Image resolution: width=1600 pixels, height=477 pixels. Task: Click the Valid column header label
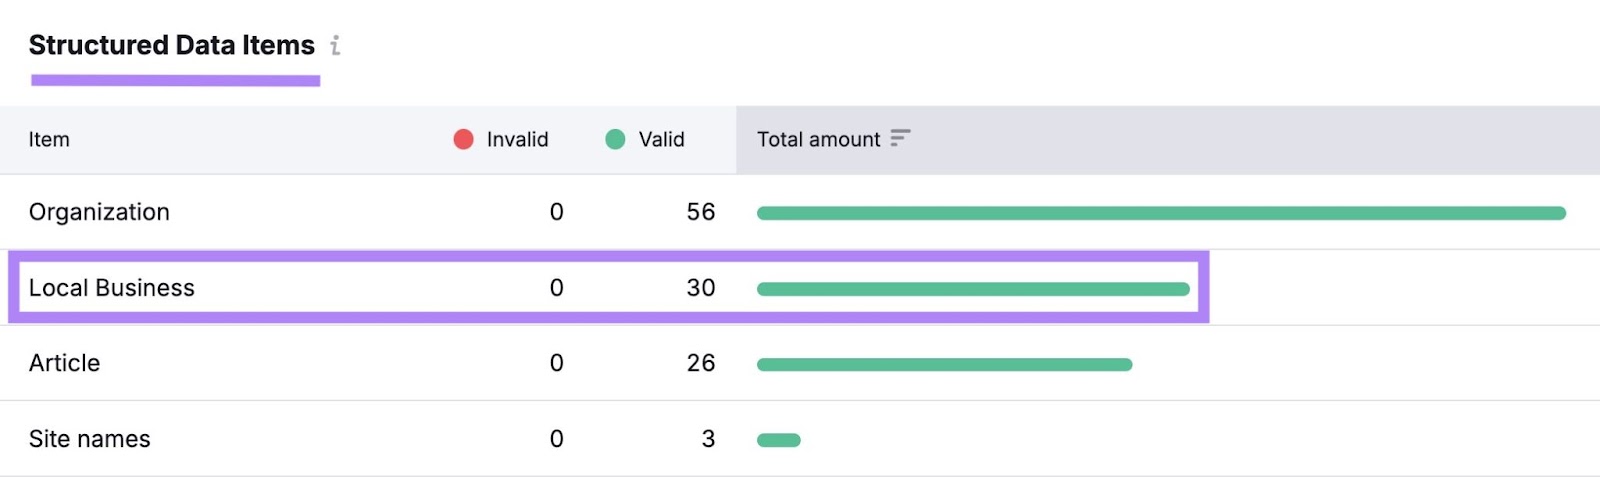click(x=661, y=139)
